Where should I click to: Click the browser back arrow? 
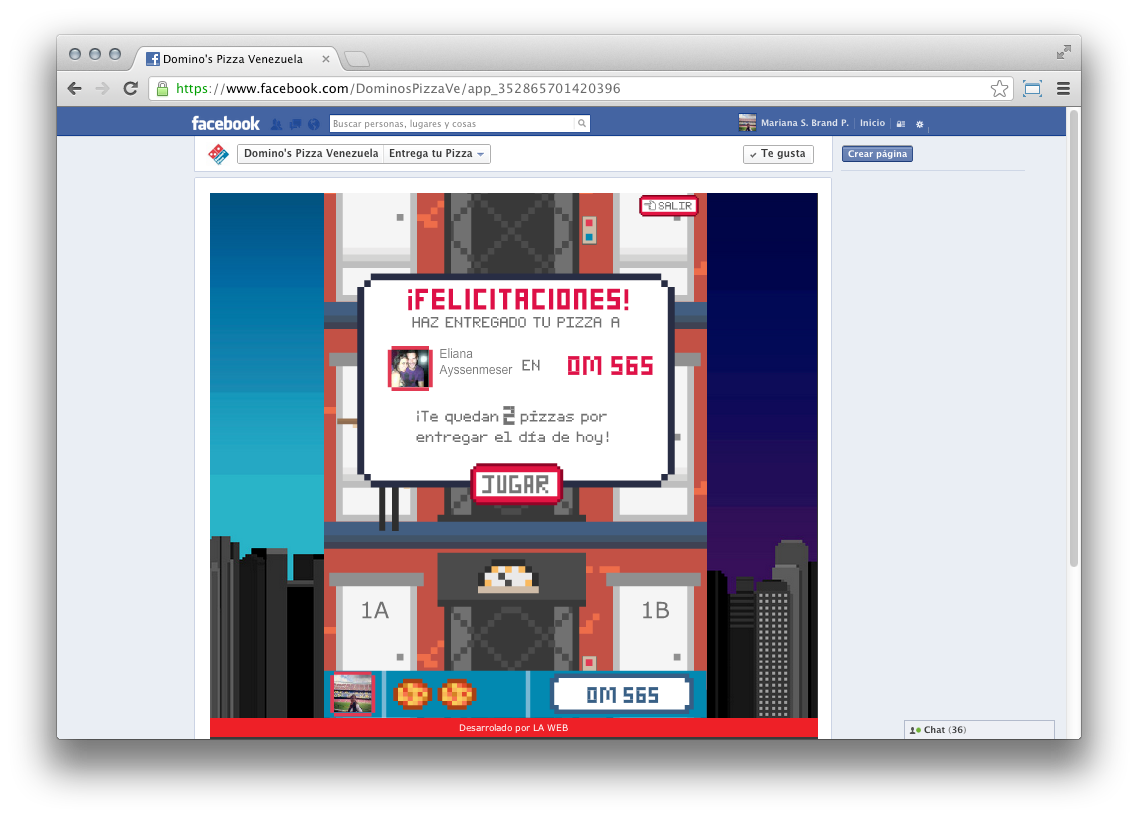(75, 89)
